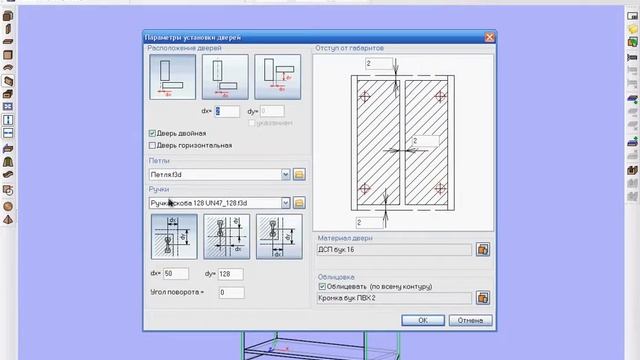Click the arch-shaped element tool
Viewport: 640px width, 360px height.
pos(8,162)
